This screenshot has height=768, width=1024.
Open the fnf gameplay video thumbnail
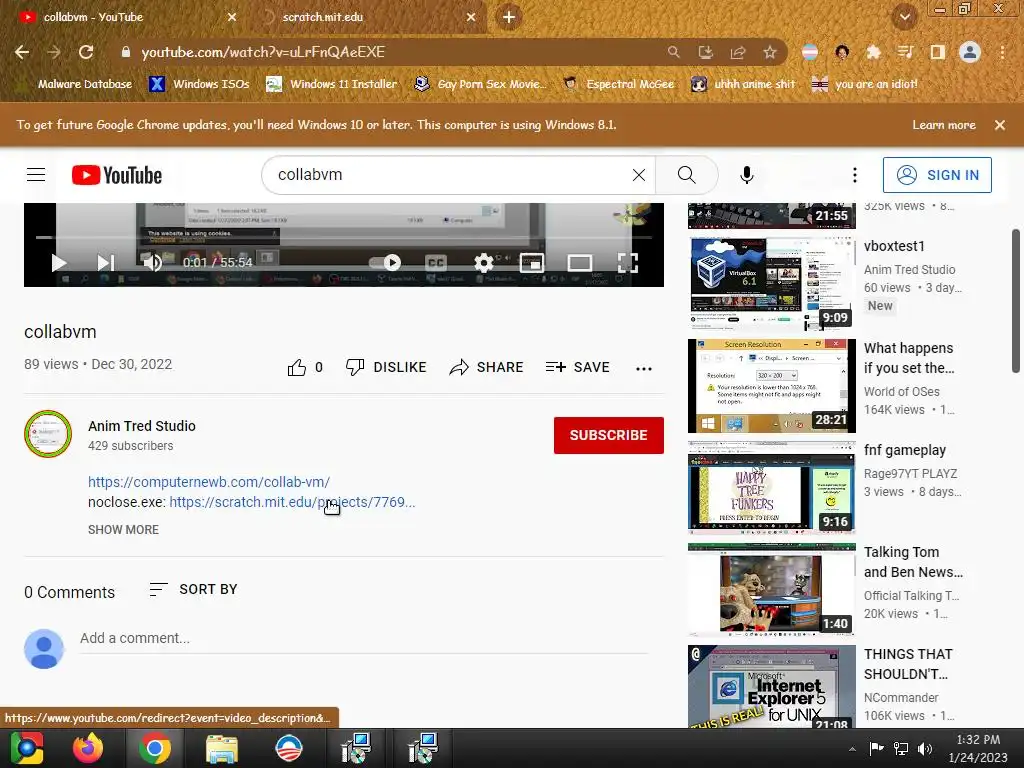(772, 488)
